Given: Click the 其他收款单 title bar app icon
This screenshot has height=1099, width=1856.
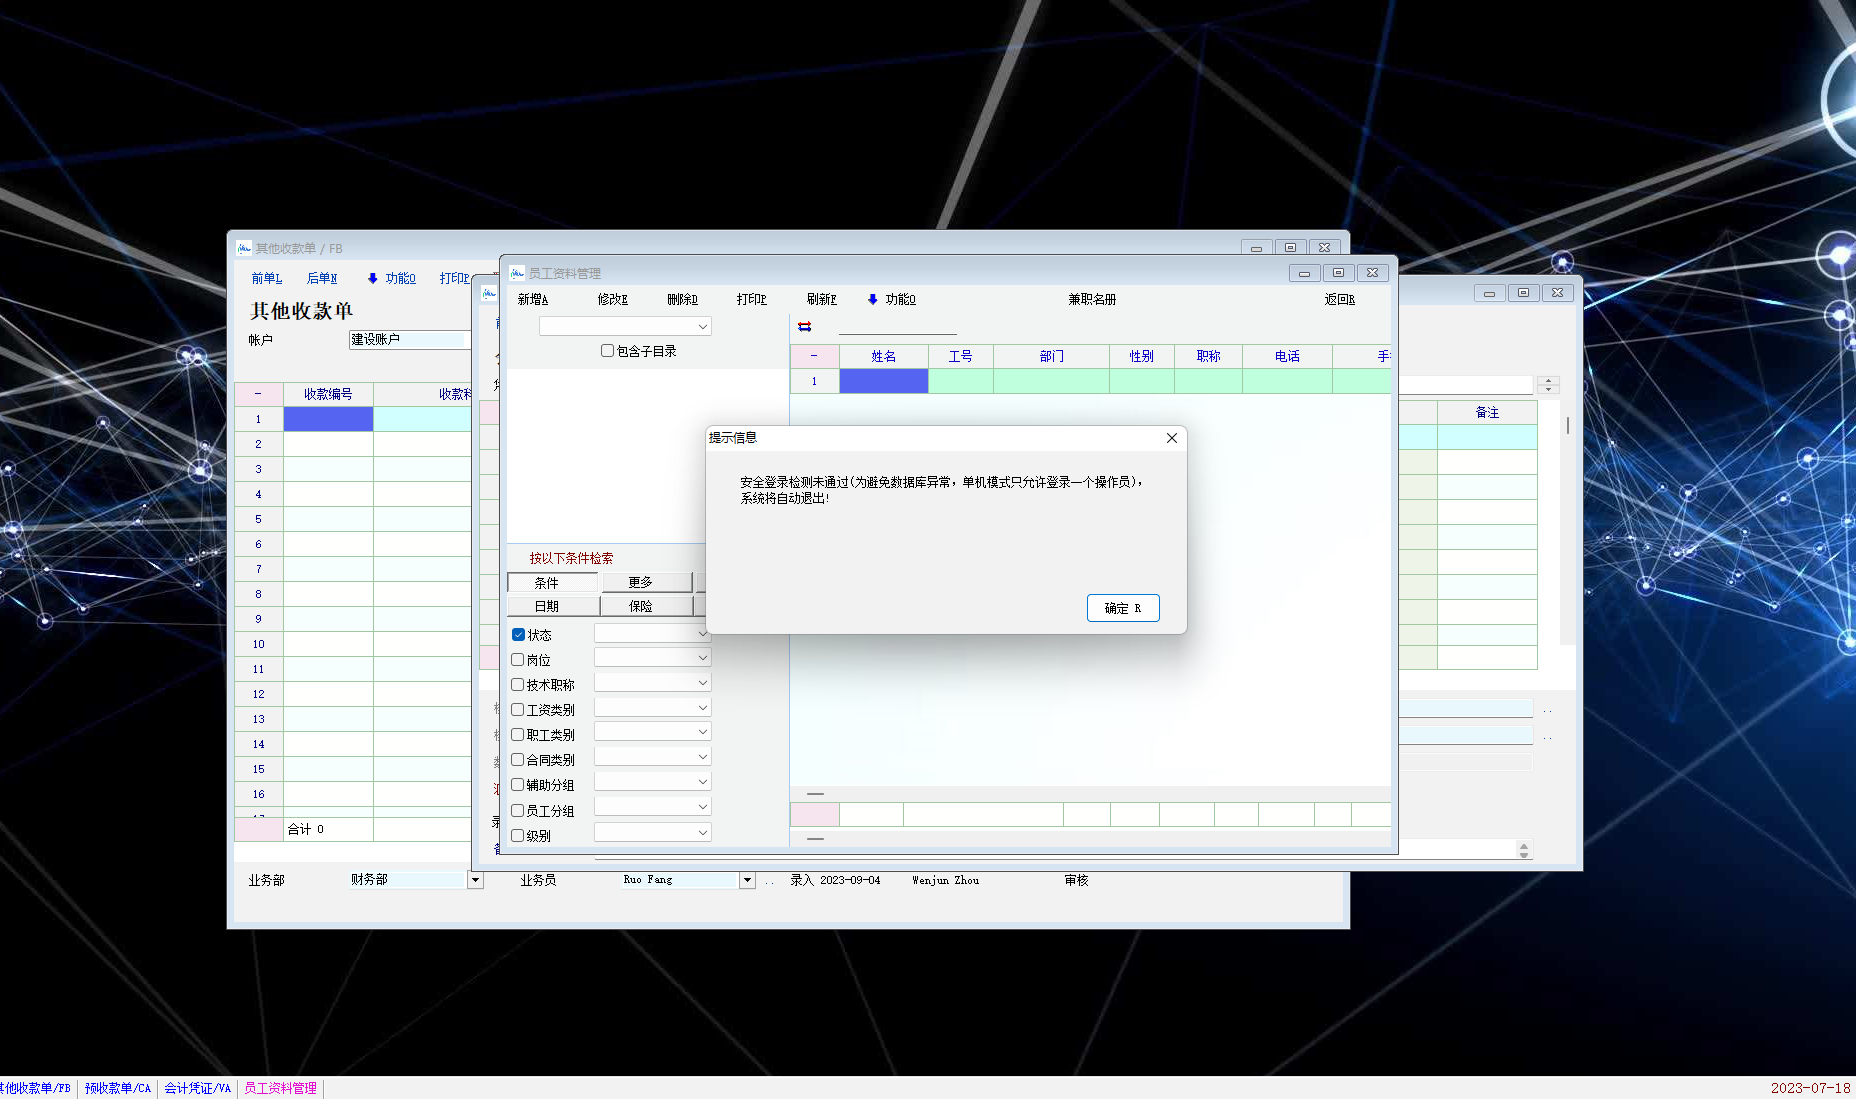Looking at the screenshot, I should [x=244, y=248].
